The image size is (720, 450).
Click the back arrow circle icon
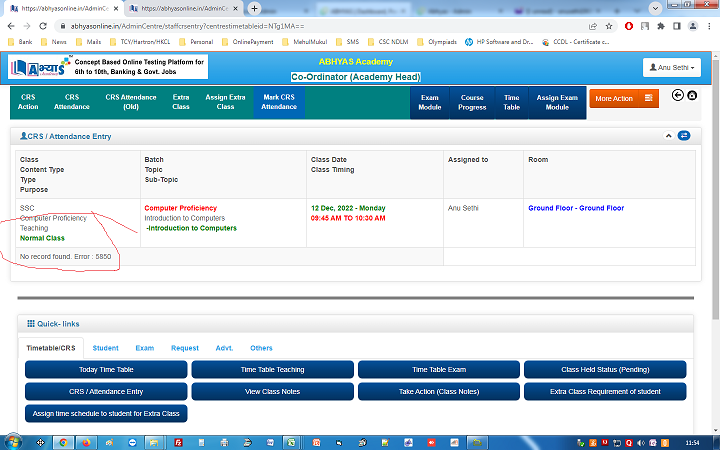point(677,95)
